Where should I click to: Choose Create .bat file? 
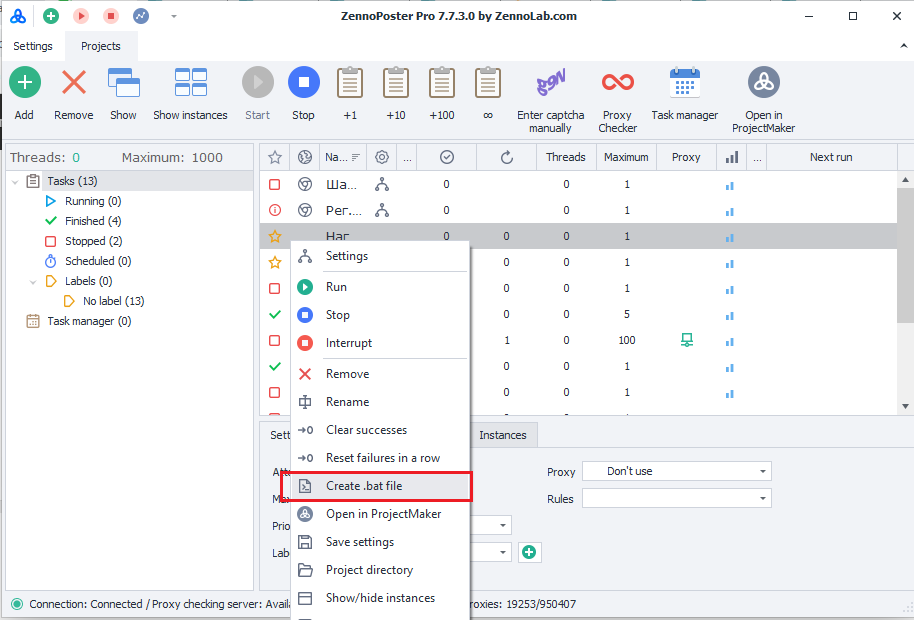click(x=380, y=486)
